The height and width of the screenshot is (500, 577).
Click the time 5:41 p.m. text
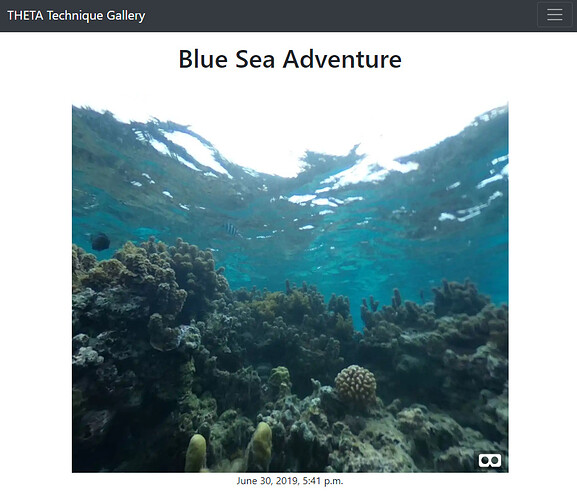pos(323,481)
